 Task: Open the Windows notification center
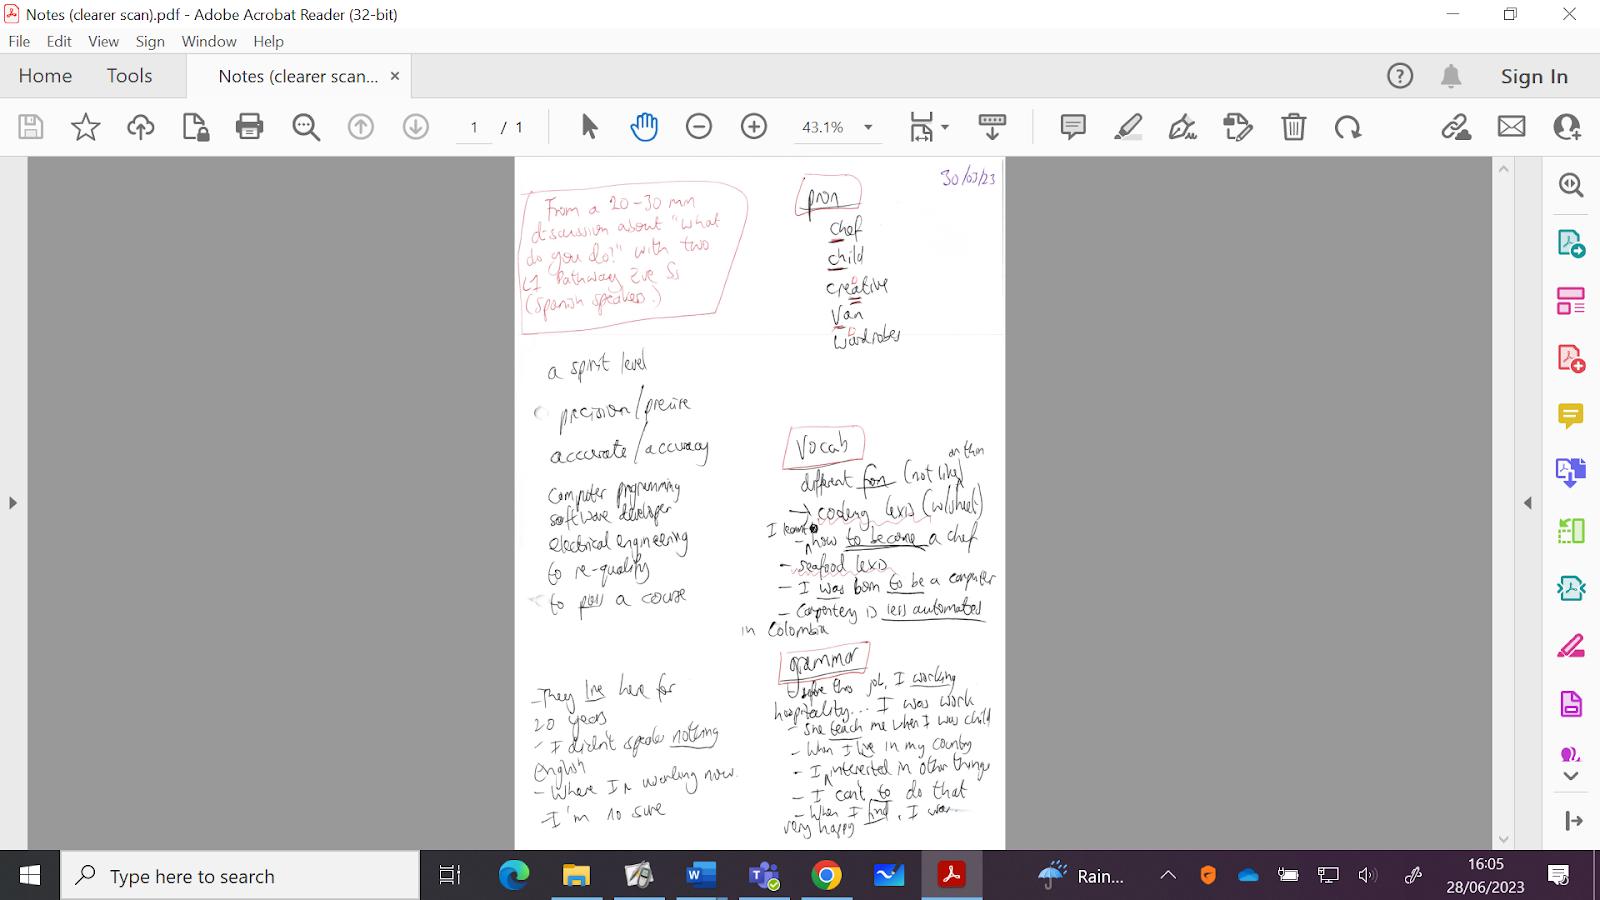coord(1558,876)
